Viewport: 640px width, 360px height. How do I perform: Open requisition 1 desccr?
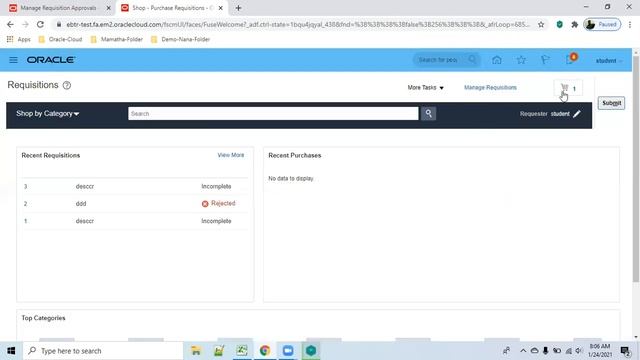coord(135,221)
